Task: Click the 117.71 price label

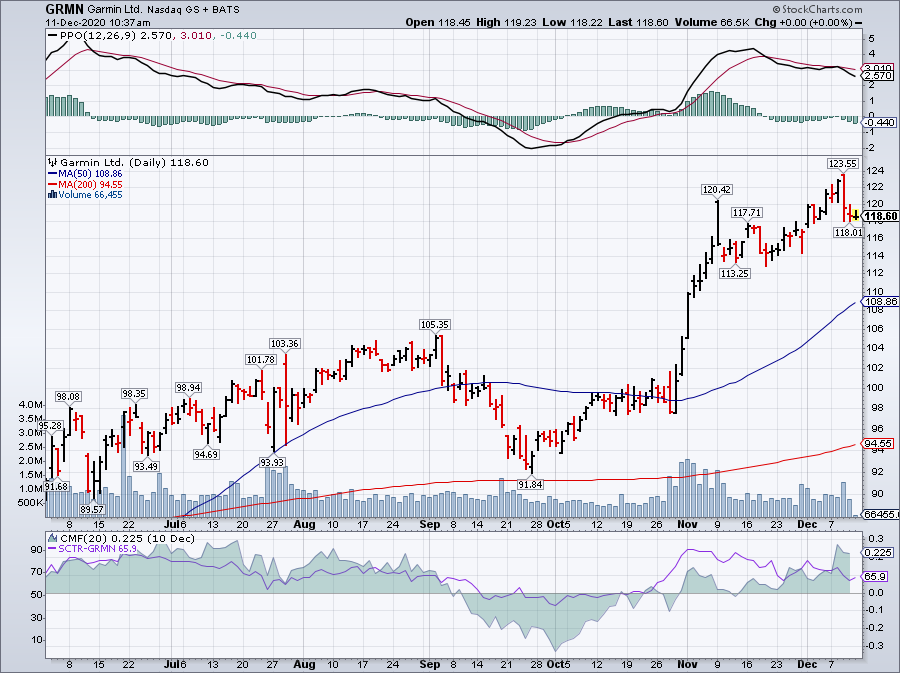Action: (747, 212)
